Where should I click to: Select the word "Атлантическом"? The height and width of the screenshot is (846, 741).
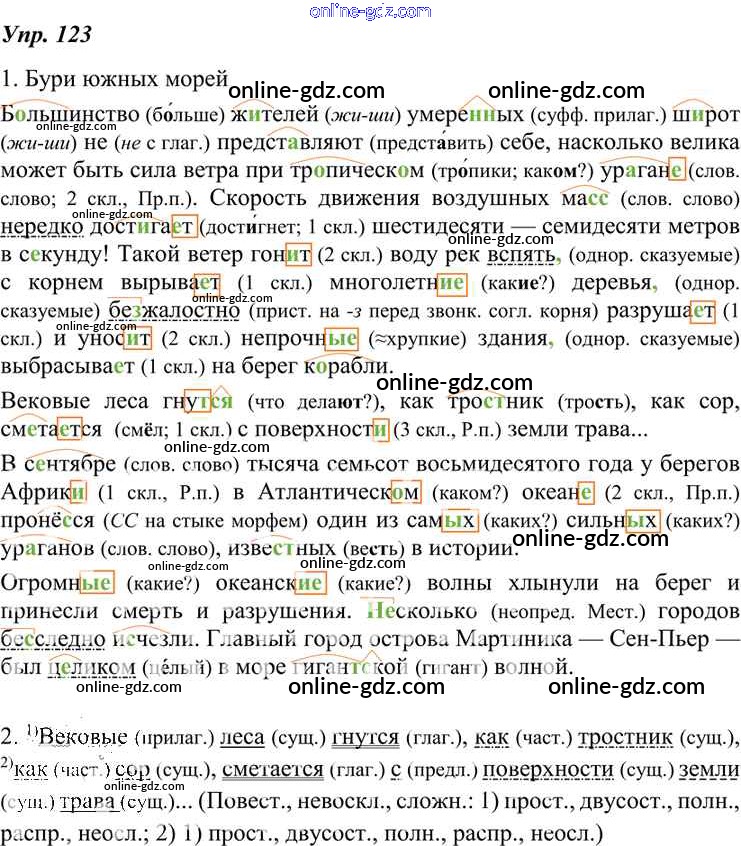[339, 493]
